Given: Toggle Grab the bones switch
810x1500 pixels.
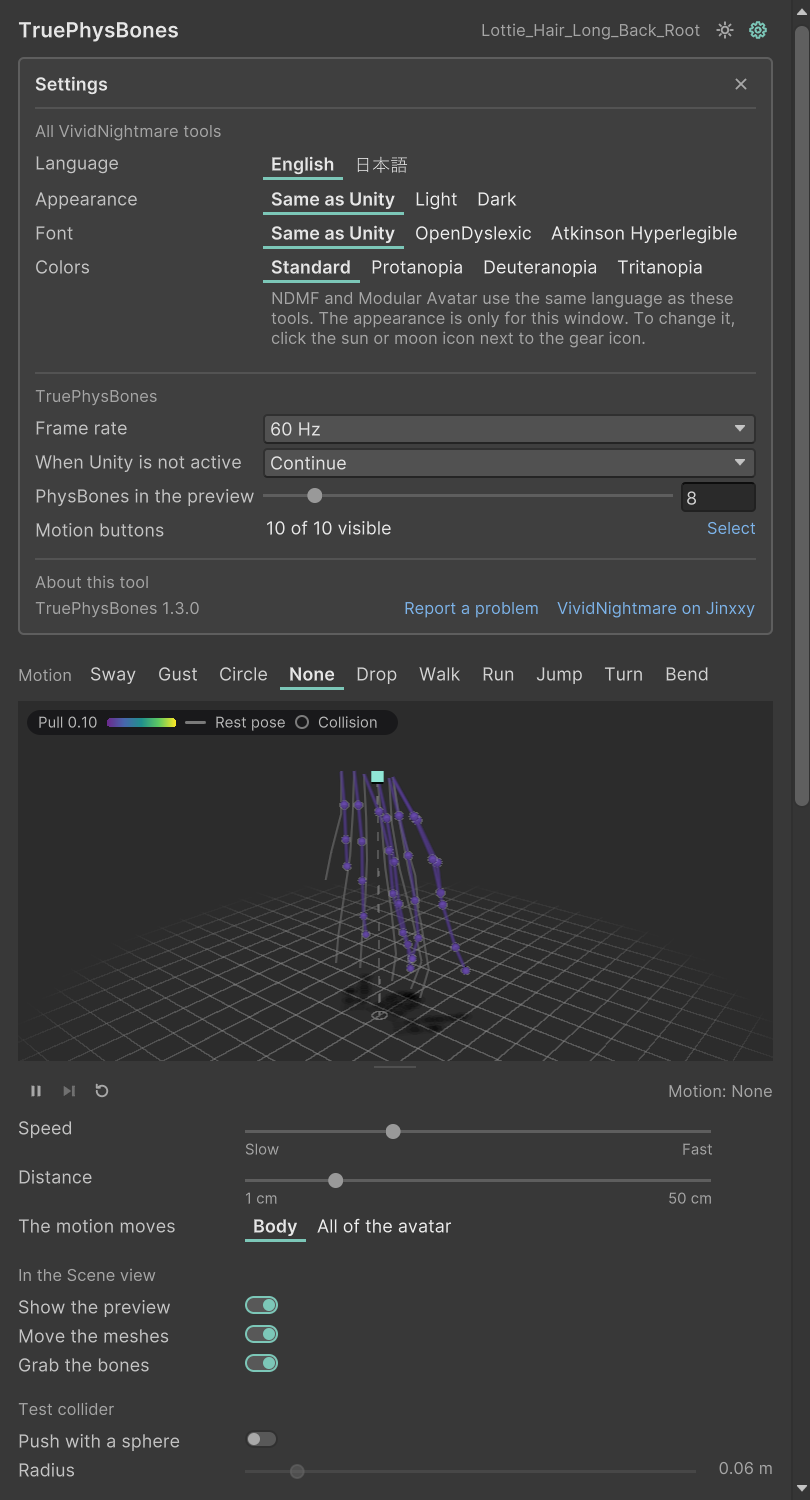Looking at the screenshot, I should tap(261, 1363).
